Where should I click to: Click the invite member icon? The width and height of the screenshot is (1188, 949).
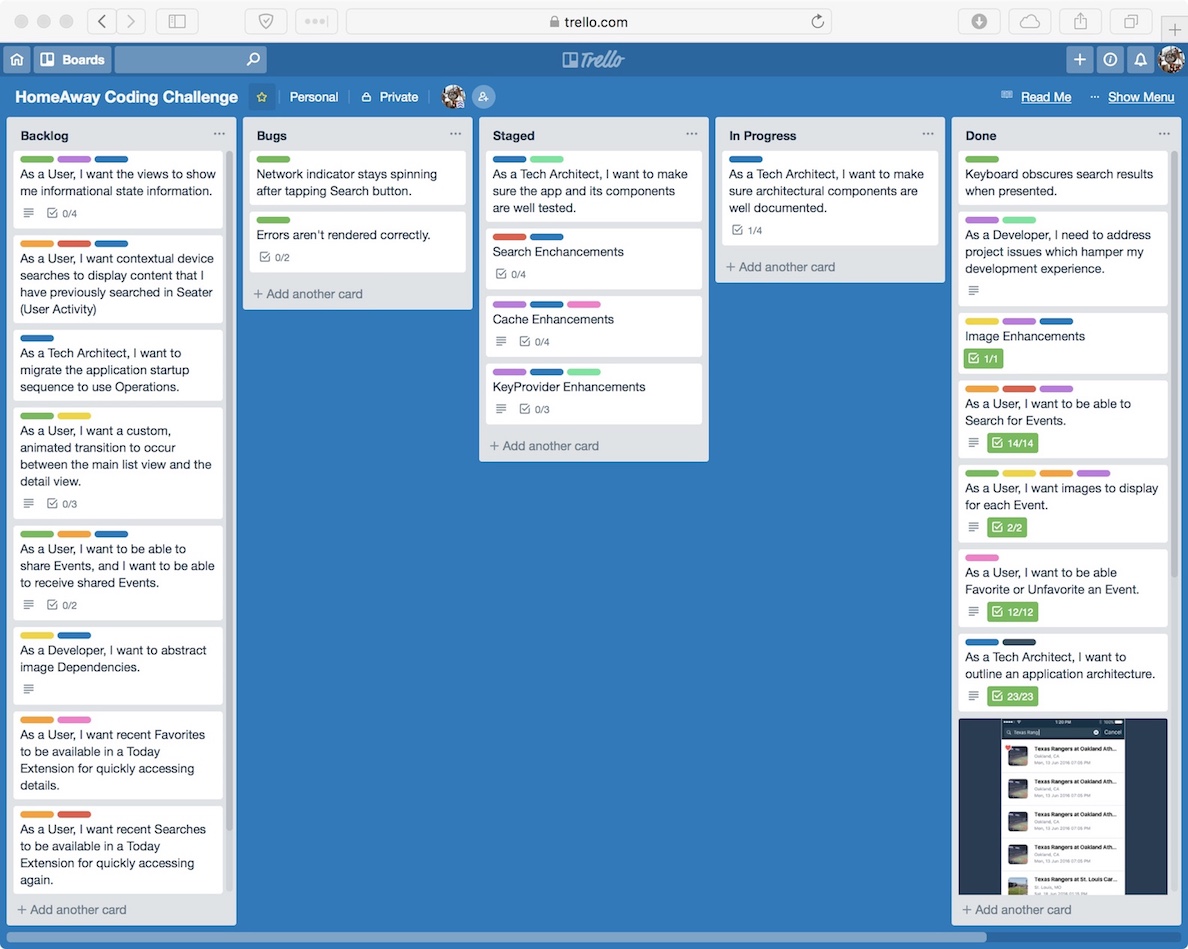point(483,97)
